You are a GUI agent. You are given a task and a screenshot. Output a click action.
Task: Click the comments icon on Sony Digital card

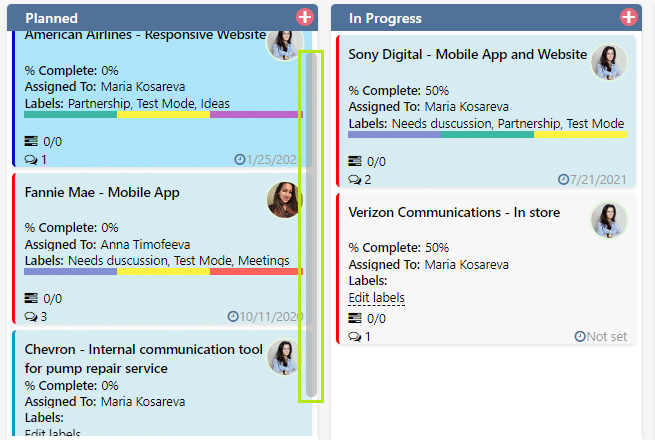(355, 180)
